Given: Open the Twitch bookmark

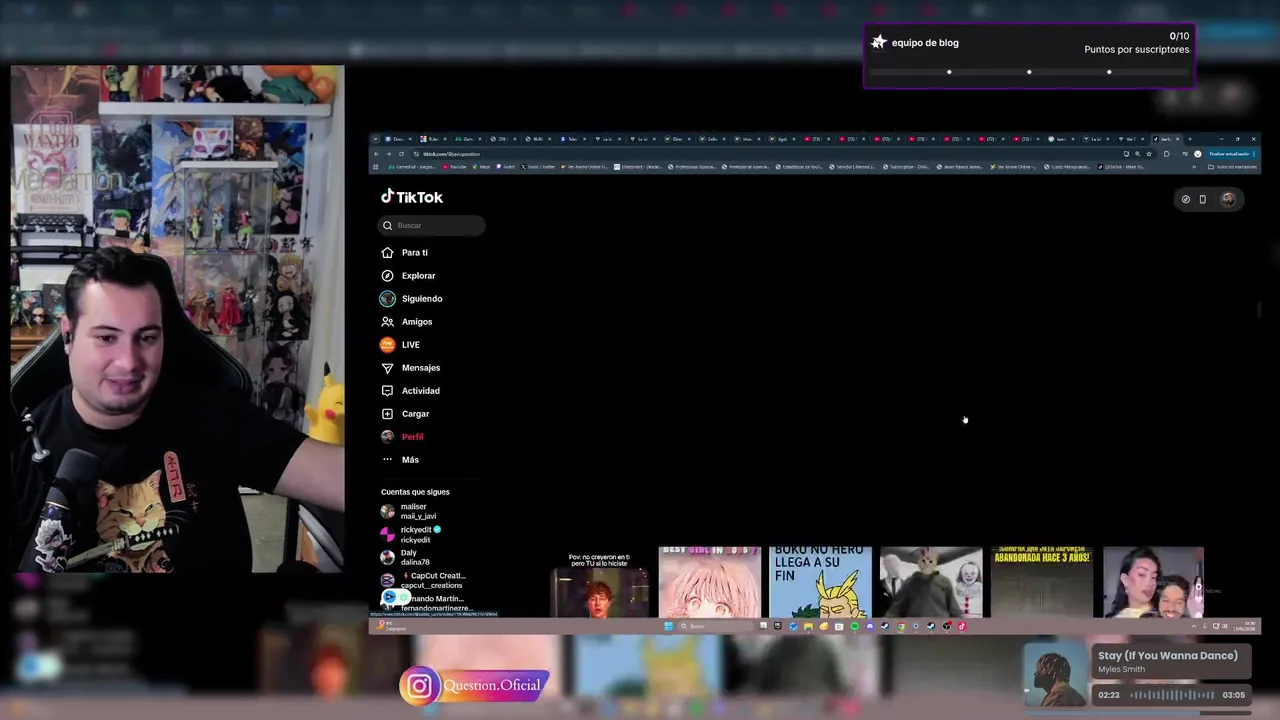Looking at the screenshot, I should pos(505,167).
